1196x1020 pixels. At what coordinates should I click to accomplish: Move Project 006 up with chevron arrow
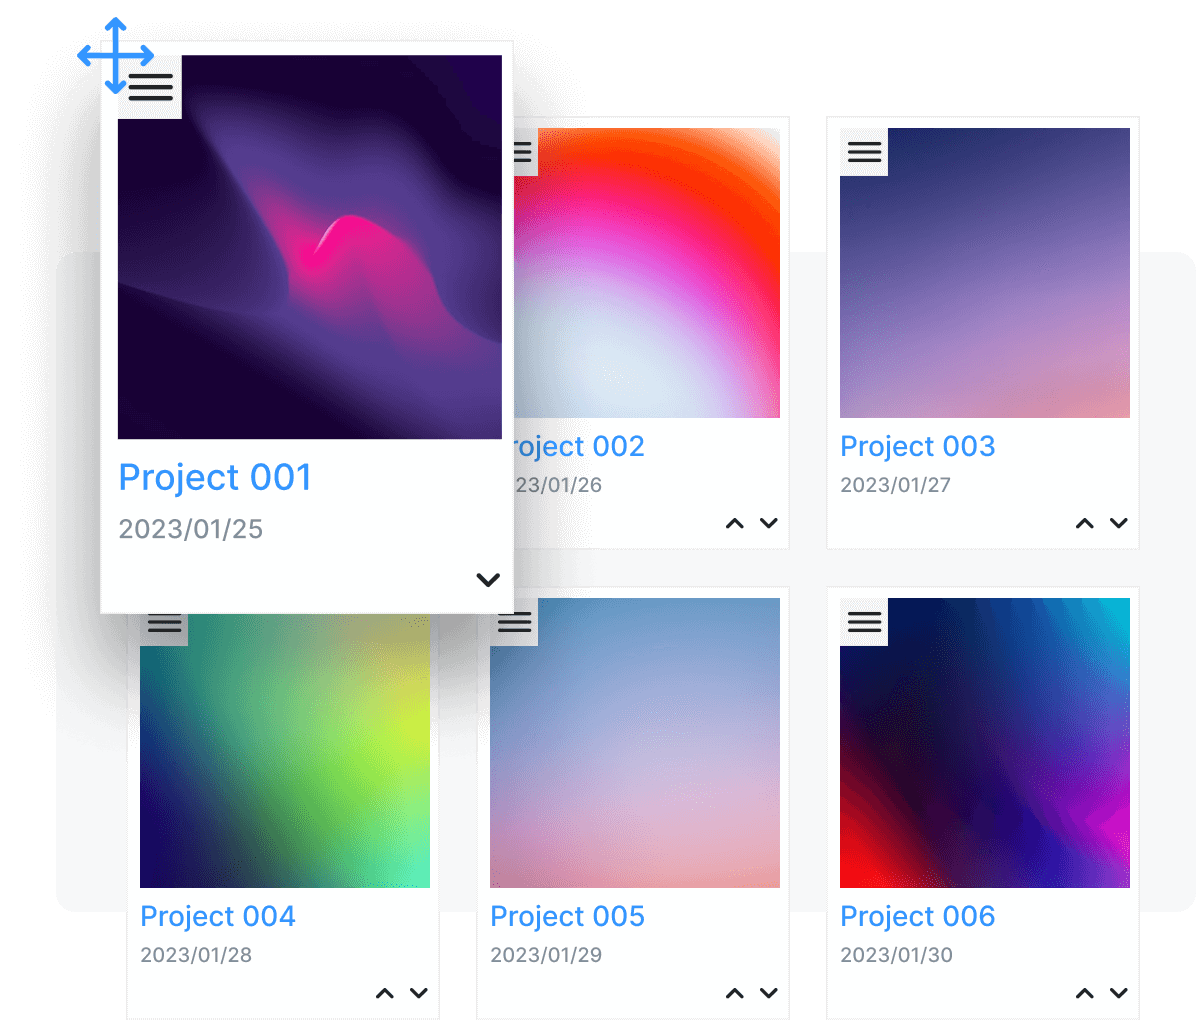pyautogui.click(x=1085, y=993)
